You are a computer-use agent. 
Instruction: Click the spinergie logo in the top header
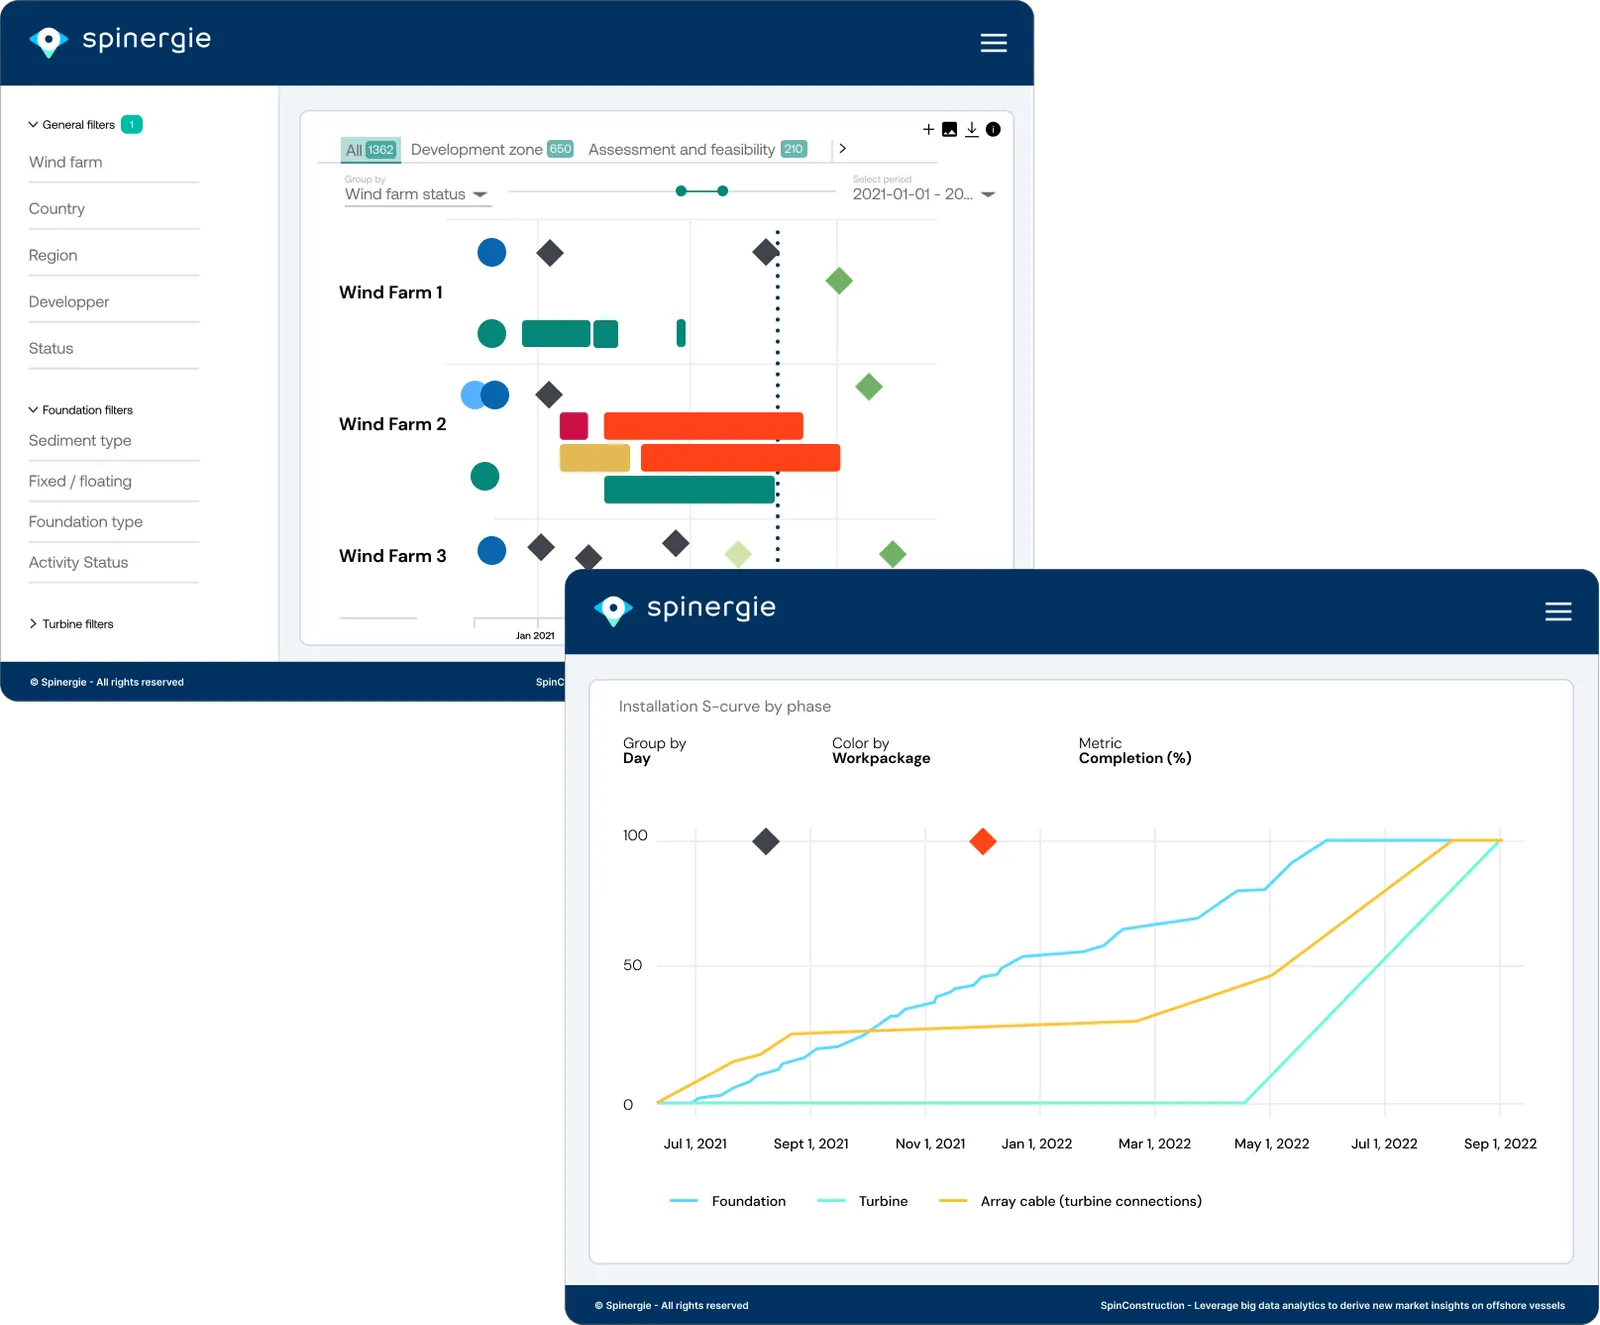[x=121, y=40]
